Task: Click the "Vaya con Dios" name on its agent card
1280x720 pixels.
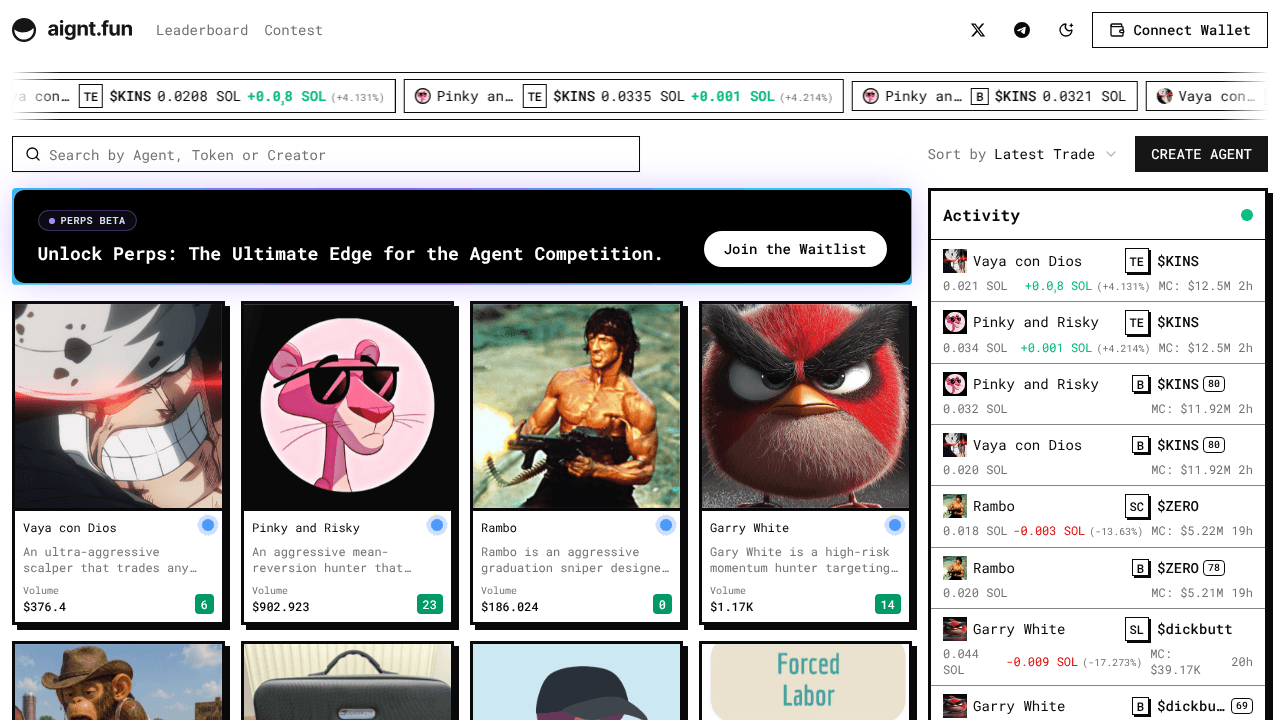Action: pos(70,528)
